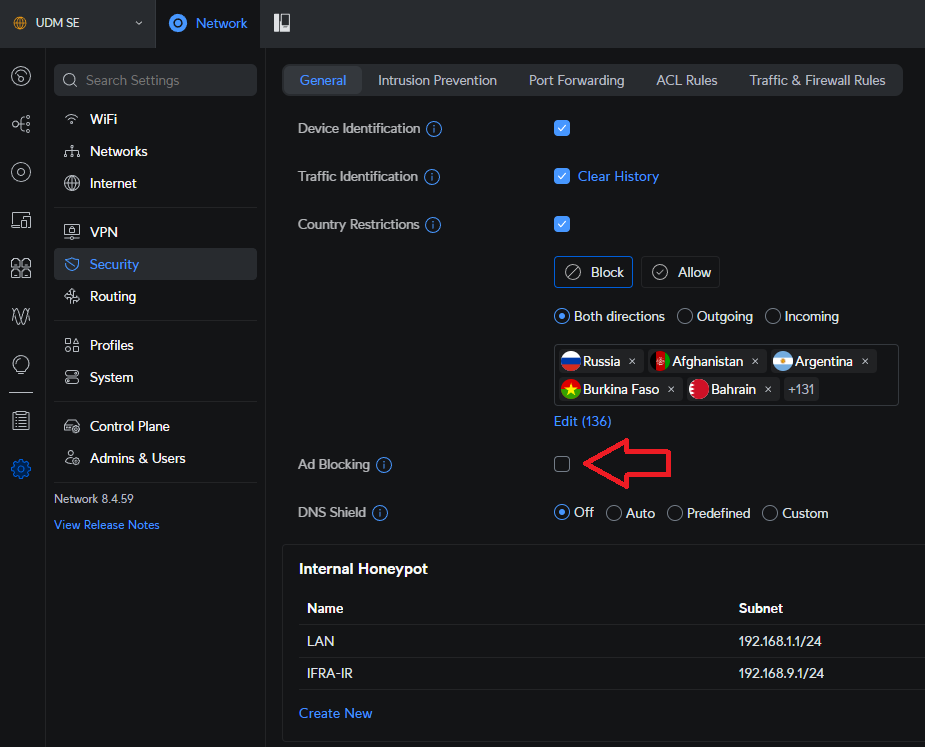Image resolution: width=925 pixels, height=747 pixels.
Task: Open Admins & Users settings
Action: (x=155, y=458)
